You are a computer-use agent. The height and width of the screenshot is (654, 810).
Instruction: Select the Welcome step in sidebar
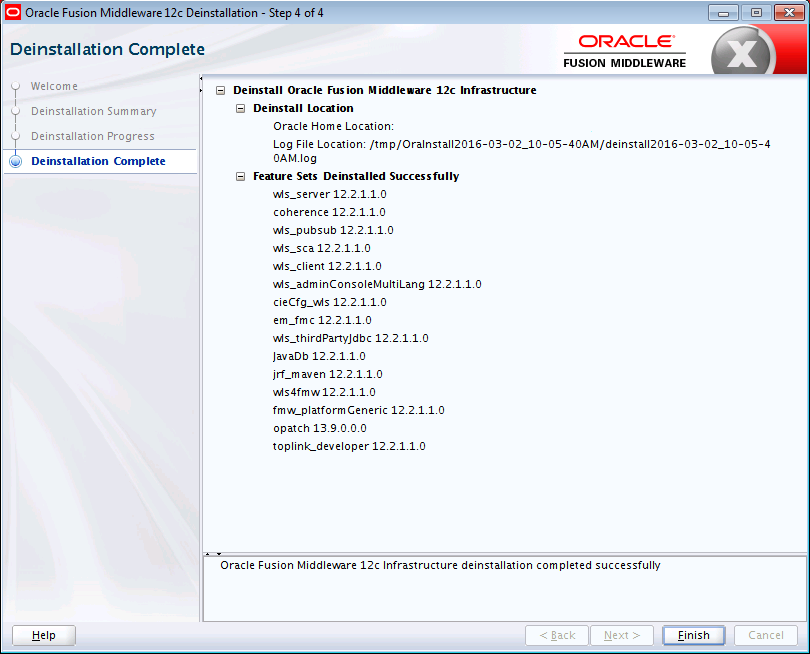[x=54, y=86]
